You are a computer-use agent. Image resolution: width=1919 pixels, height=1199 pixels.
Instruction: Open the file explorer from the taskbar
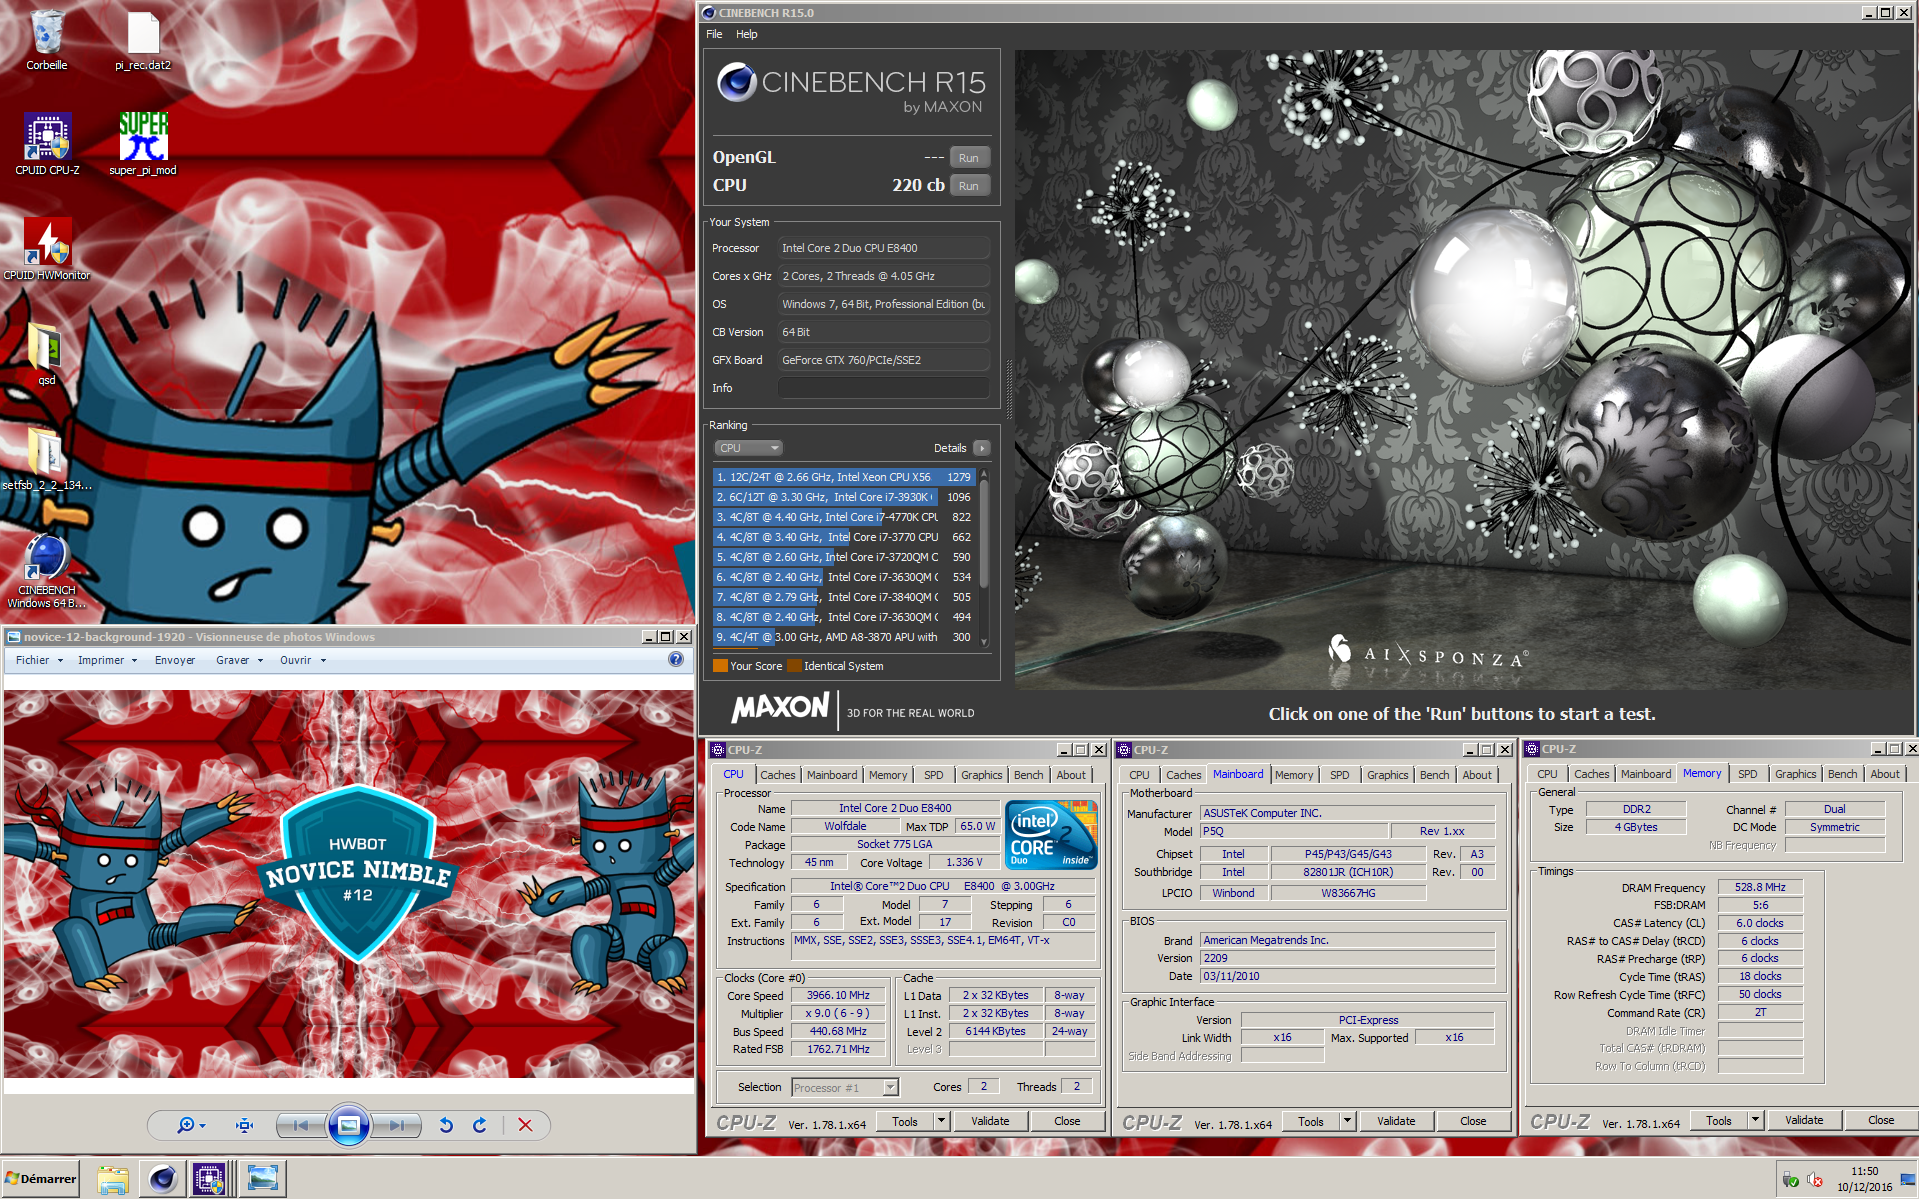113,1179
